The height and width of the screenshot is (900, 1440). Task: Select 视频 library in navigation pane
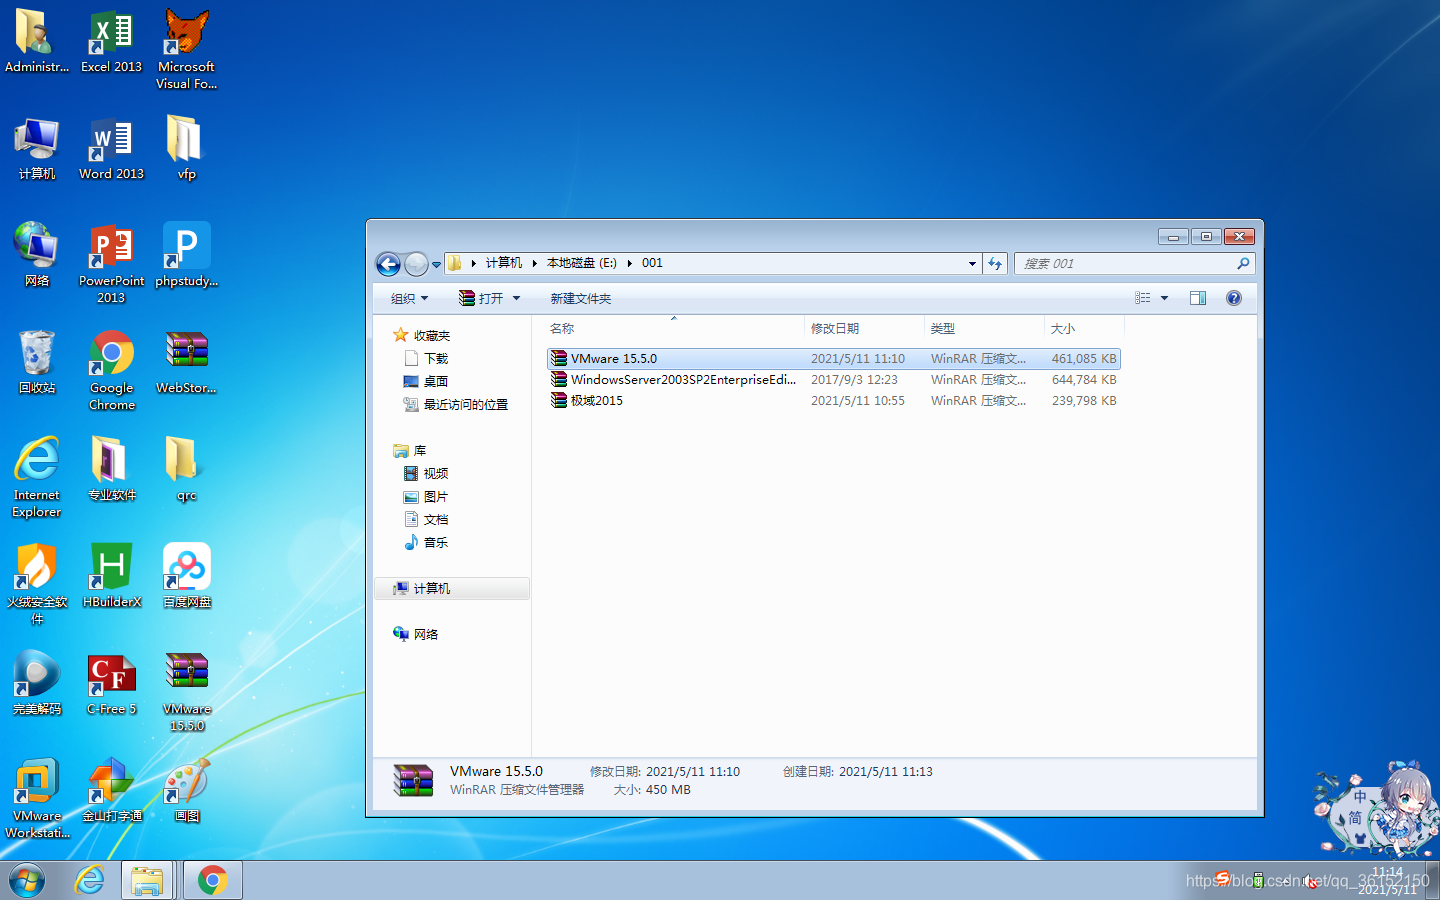tap(426, 473)
